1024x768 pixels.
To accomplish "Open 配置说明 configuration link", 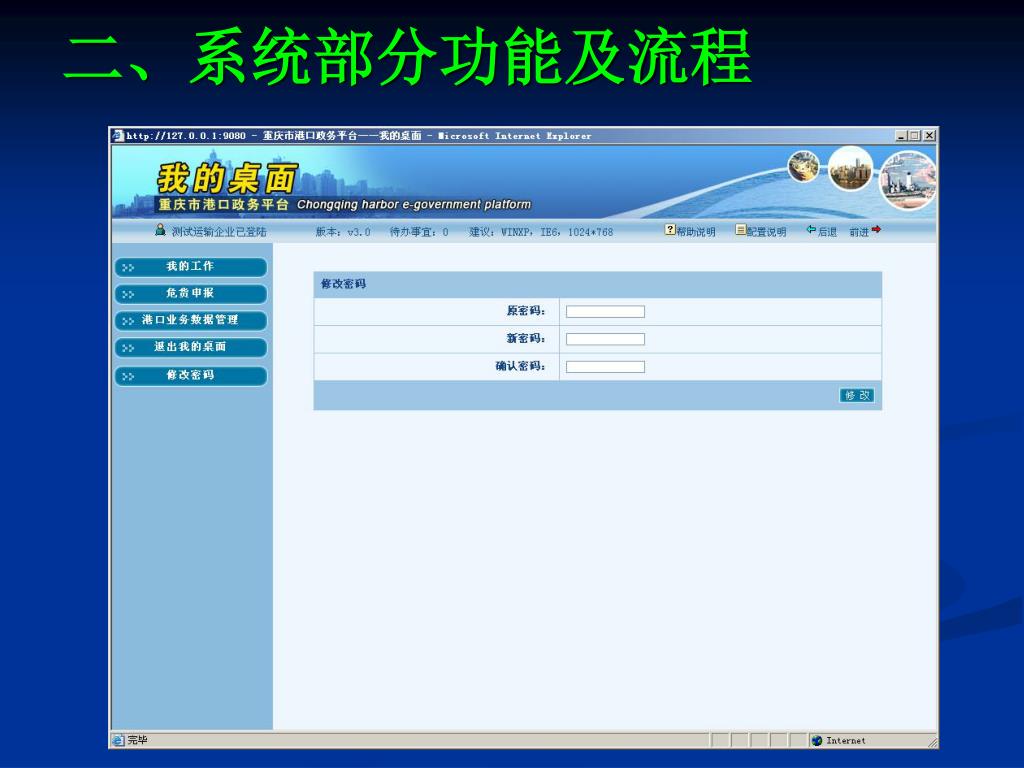I will 767,232.
